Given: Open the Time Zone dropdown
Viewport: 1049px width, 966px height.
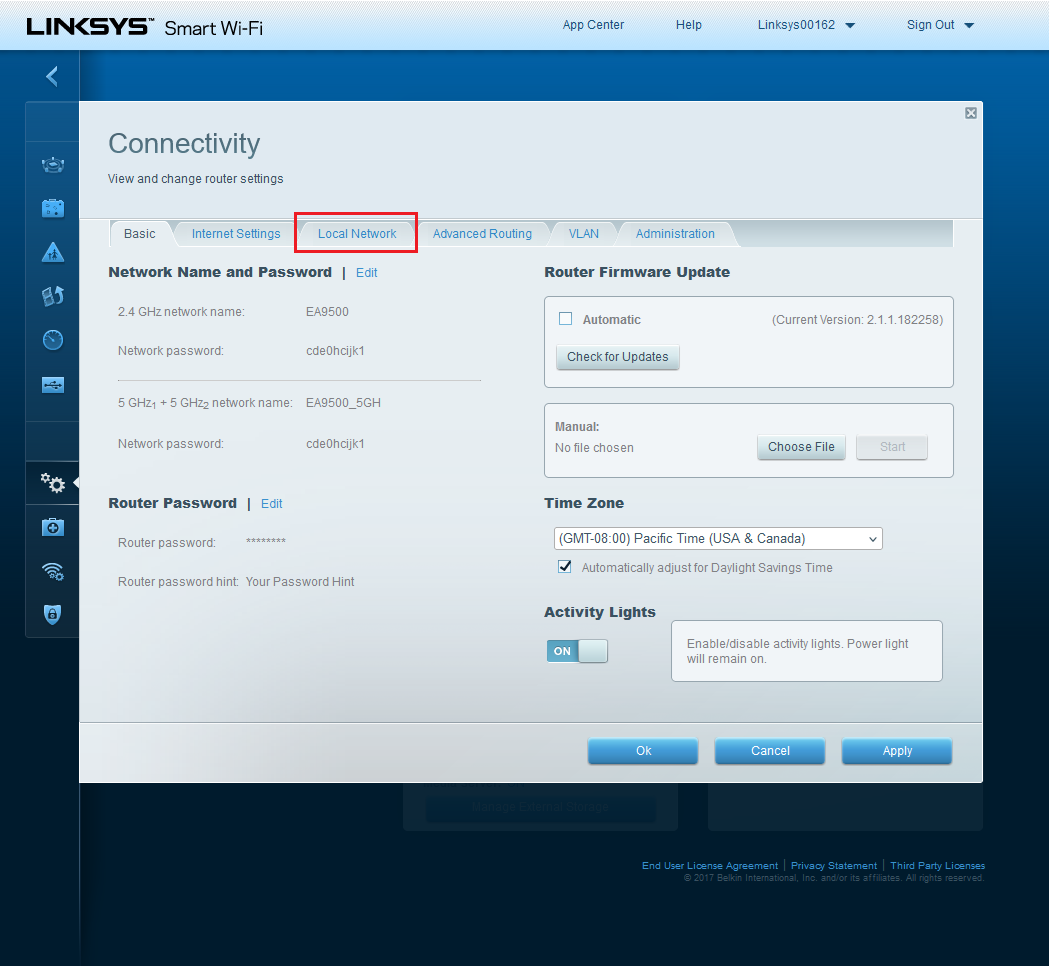Looking at the screenshot, I should [718, 539].
